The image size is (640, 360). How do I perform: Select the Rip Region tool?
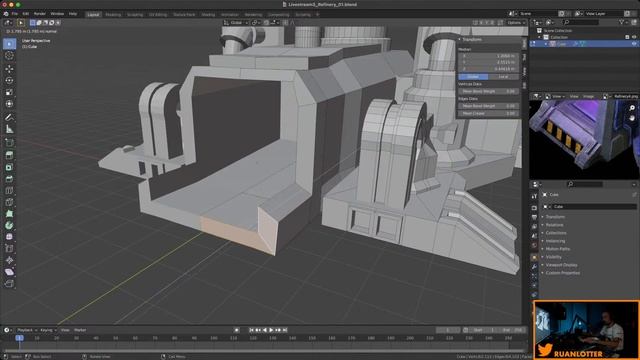coord(9,284)
